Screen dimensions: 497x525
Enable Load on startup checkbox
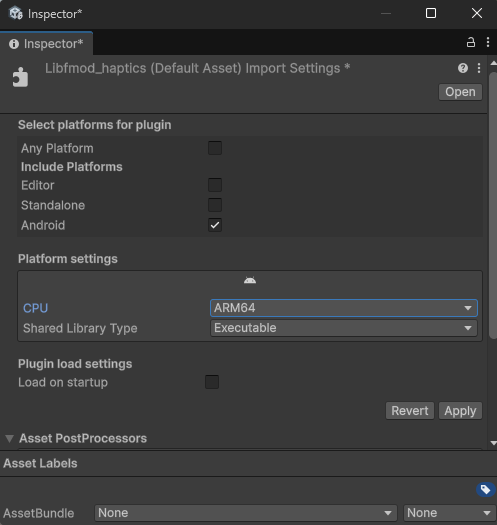point(212,382)
